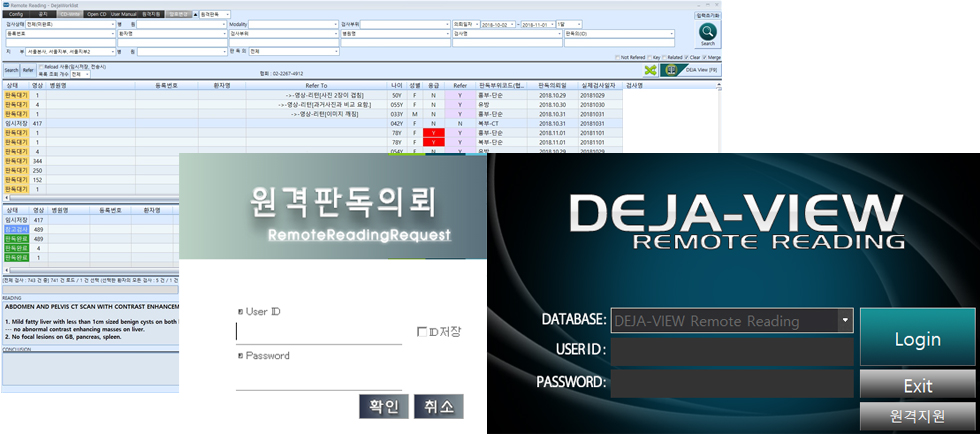Image resolution: width=980 pixels, height=434 pixels.
Task: Click the app icon in the title bar
Action: (x=4, y=4)
